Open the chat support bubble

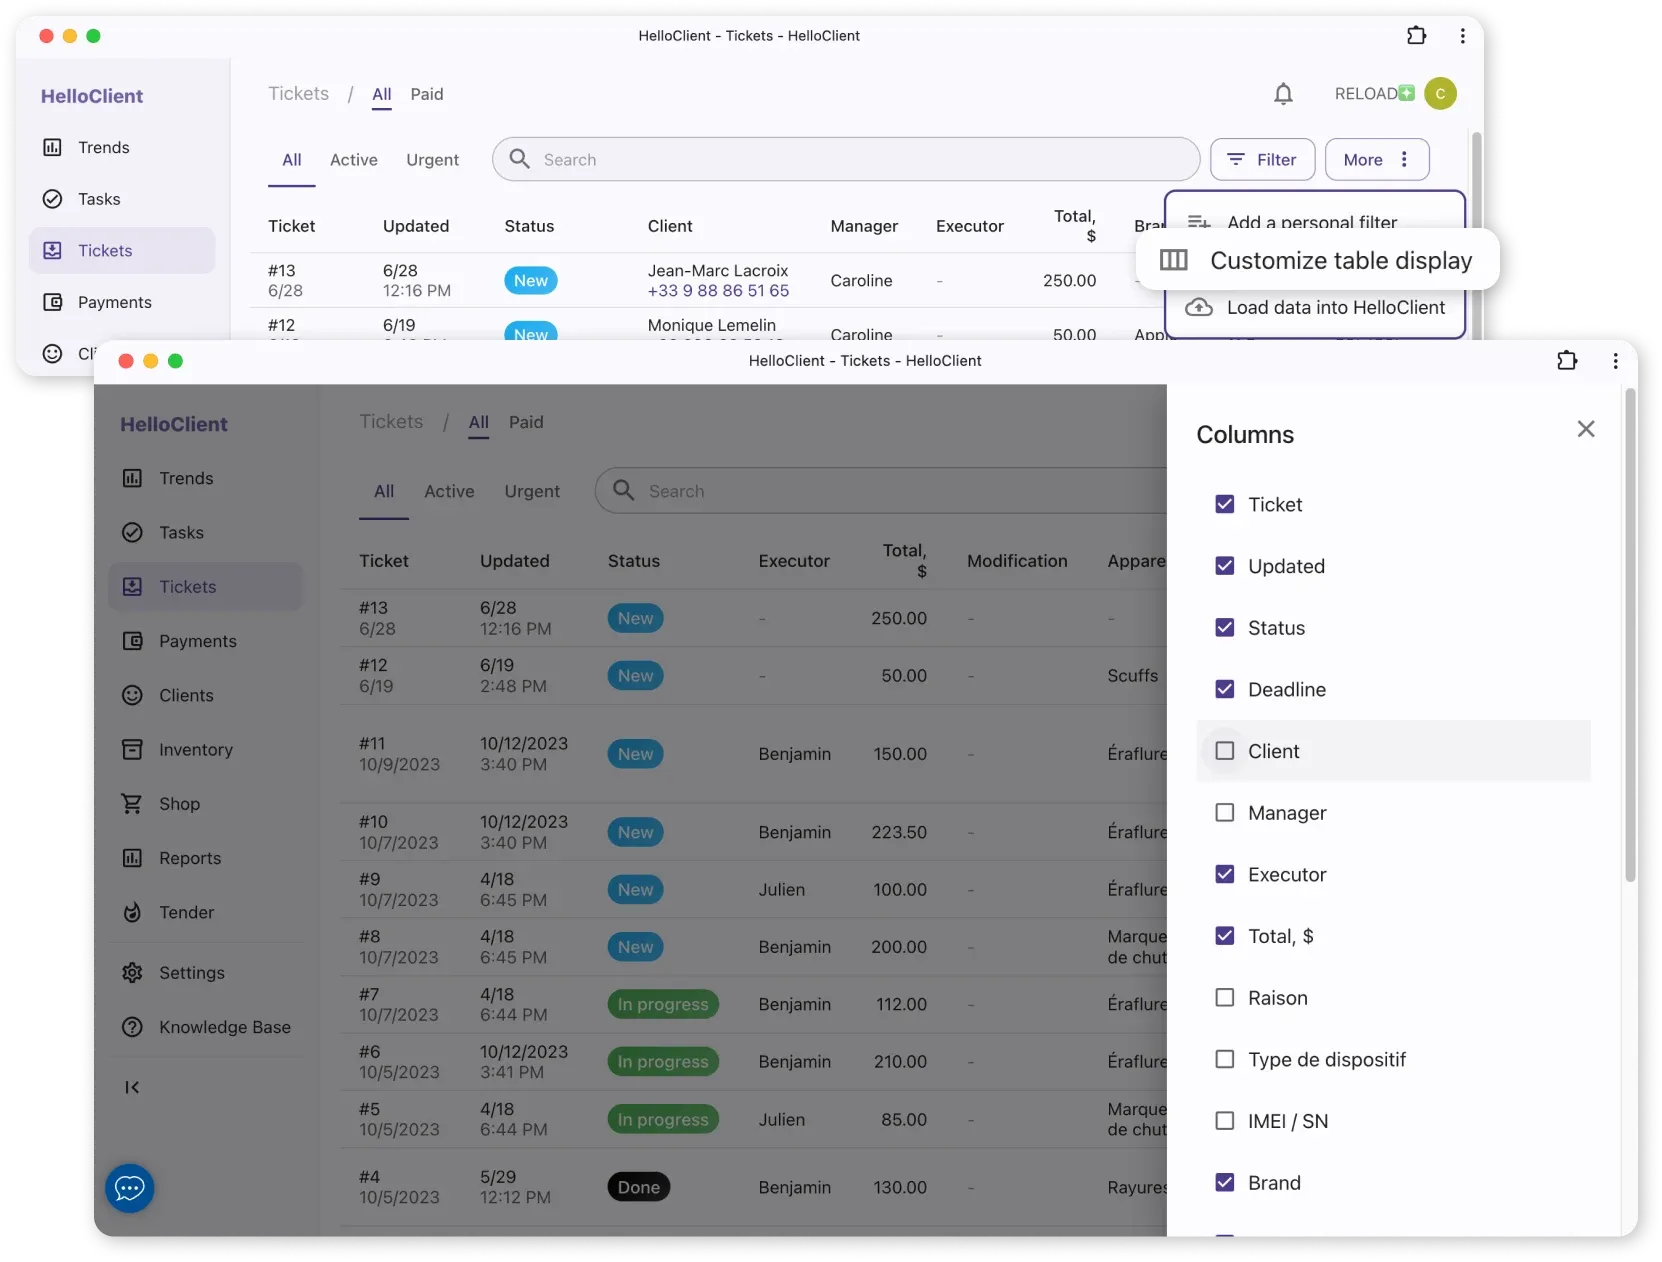point(130,1188)
